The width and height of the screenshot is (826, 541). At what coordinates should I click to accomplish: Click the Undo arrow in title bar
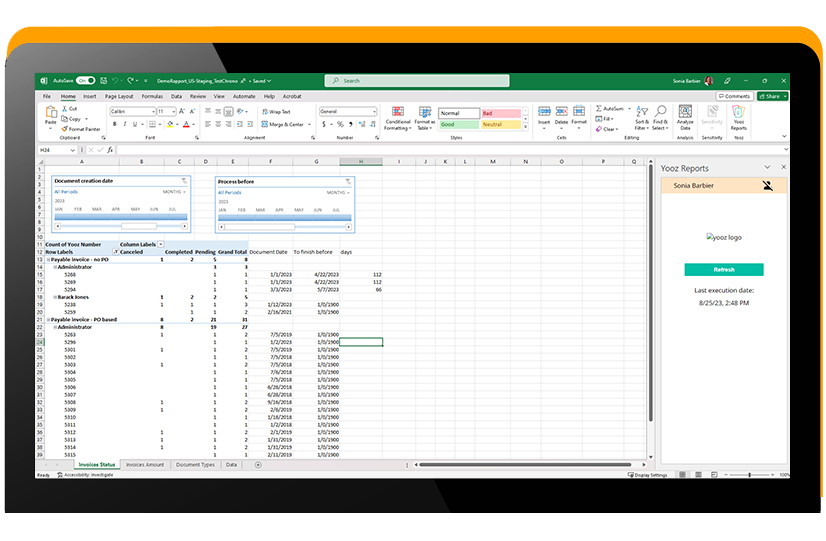coord(115,81)
